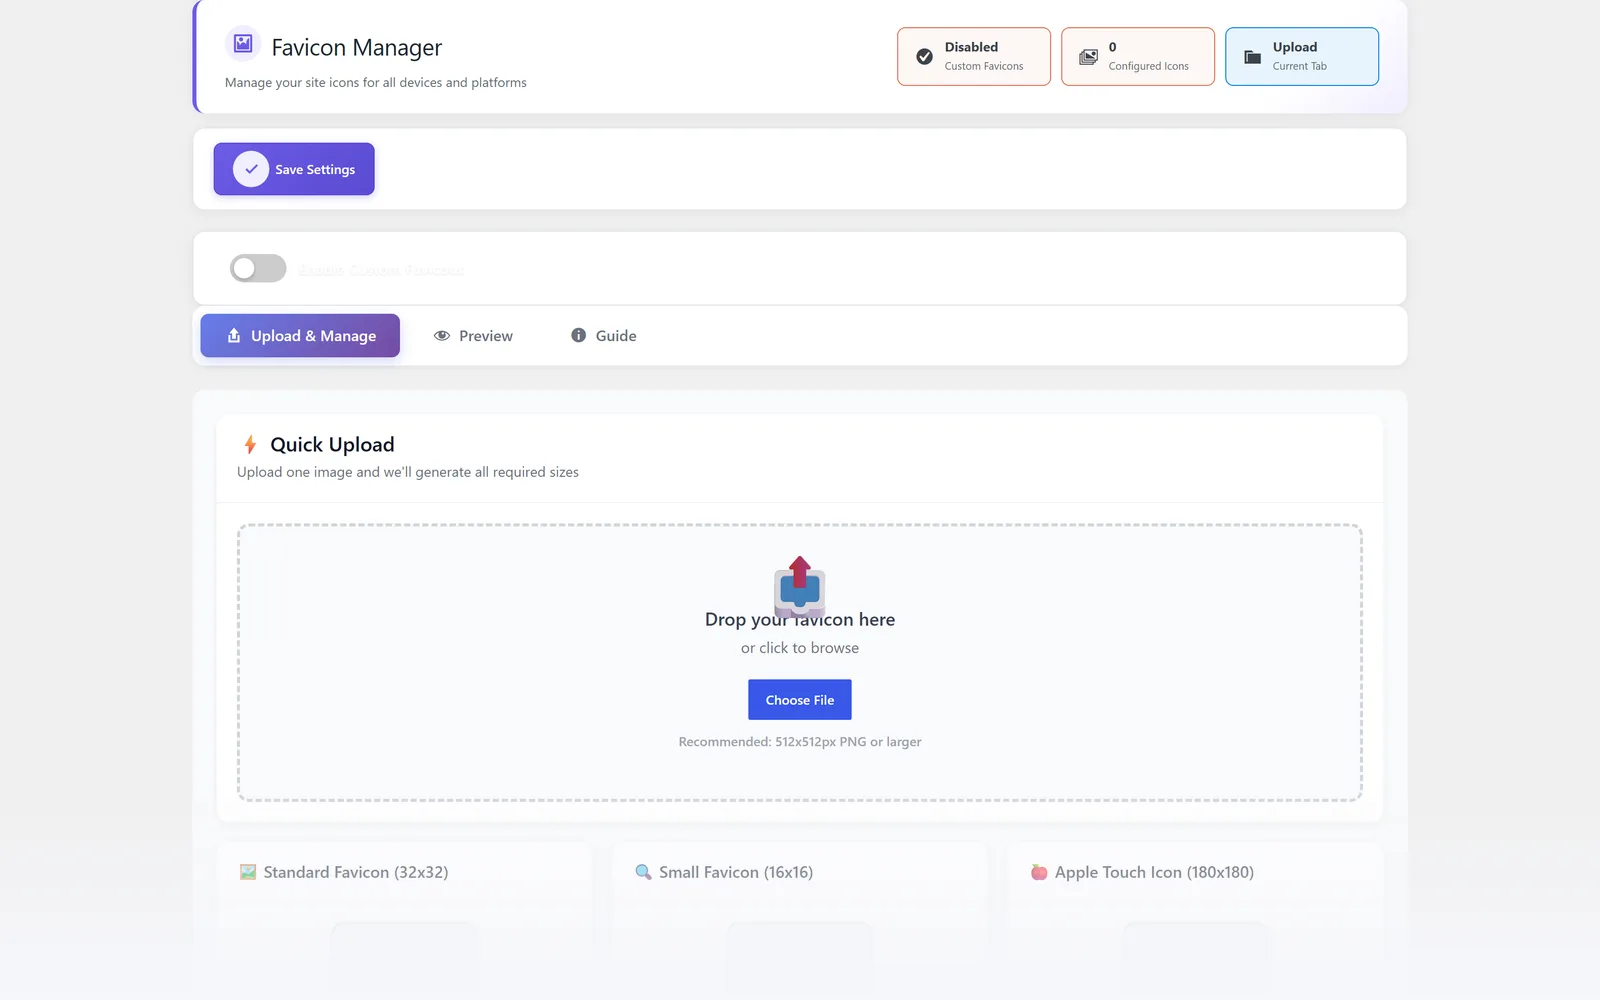
Task: Click the info icon beside Guide
Action: 578,335
